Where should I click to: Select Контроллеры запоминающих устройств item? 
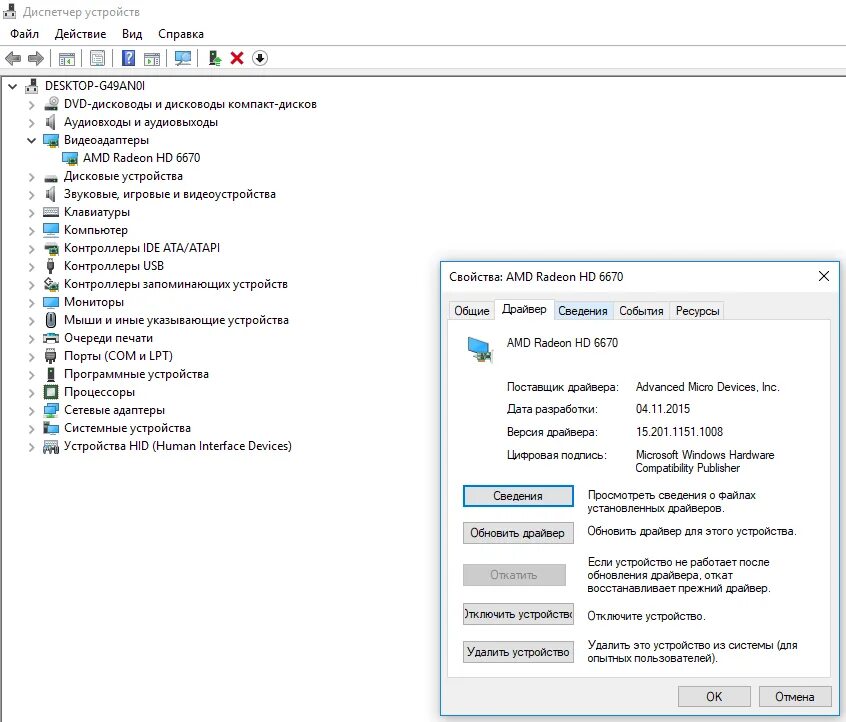pos(175,284)
